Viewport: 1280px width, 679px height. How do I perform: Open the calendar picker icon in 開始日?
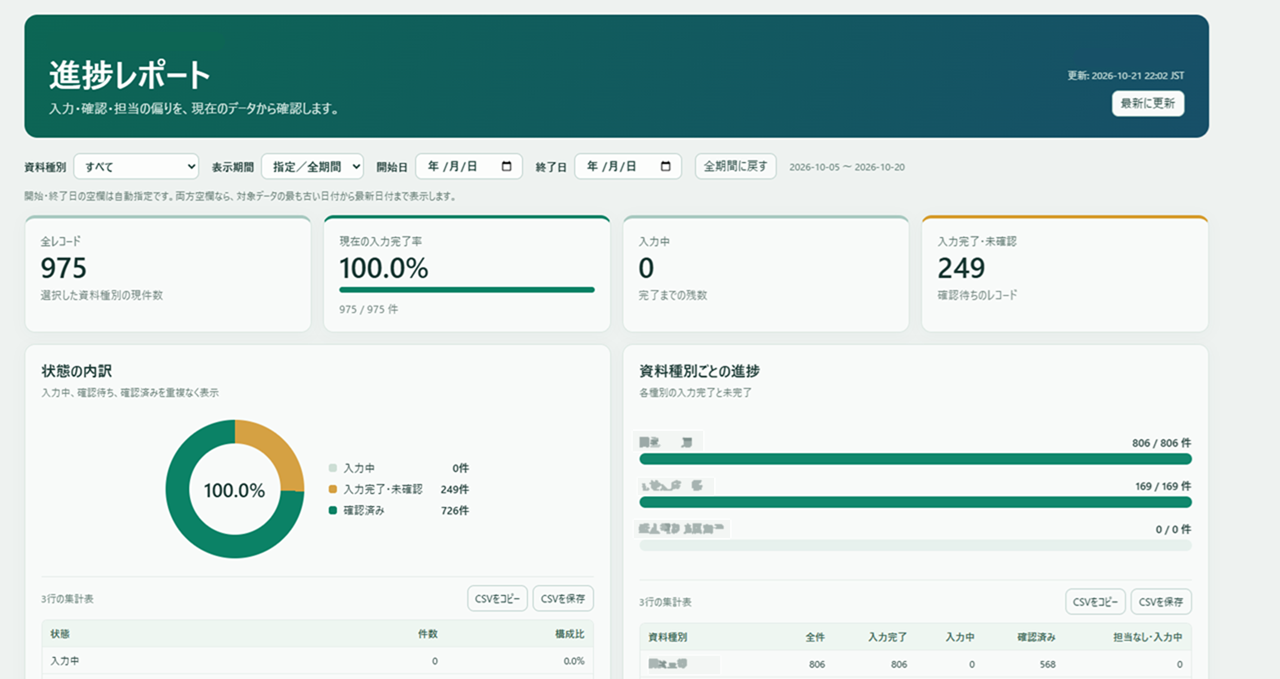(507, 166)
